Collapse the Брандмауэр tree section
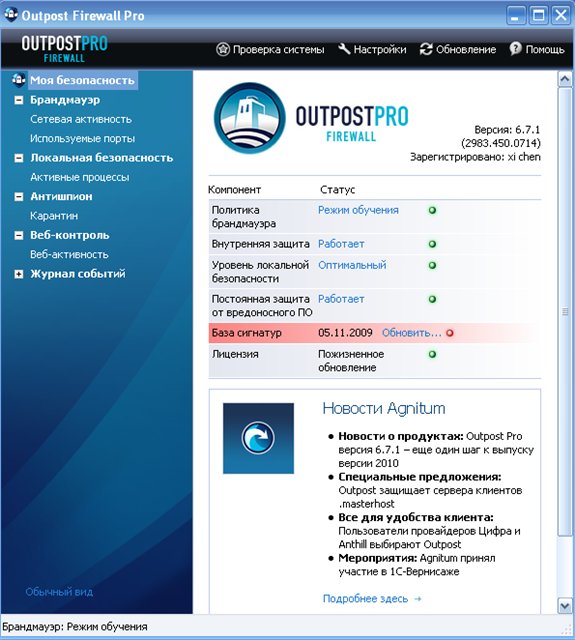This screenshot has height=640, width=575. click(19, 100)
